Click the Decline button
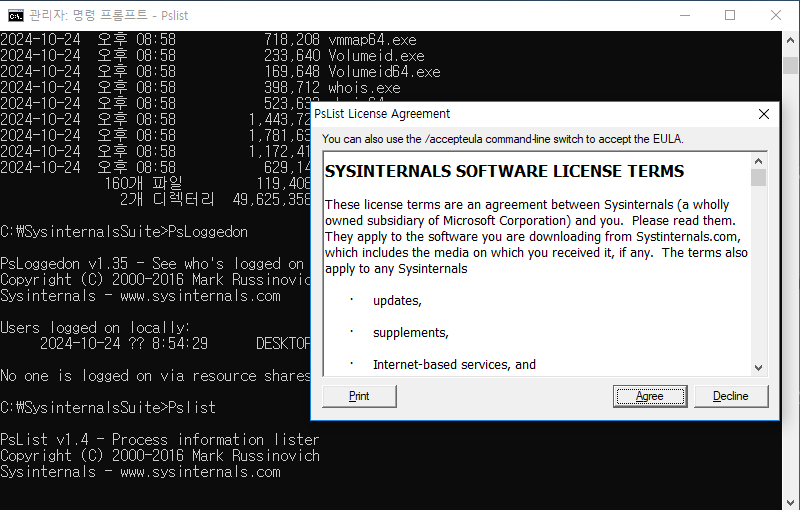This screenshot has height=510, width=800. click(x=731, y=396)
